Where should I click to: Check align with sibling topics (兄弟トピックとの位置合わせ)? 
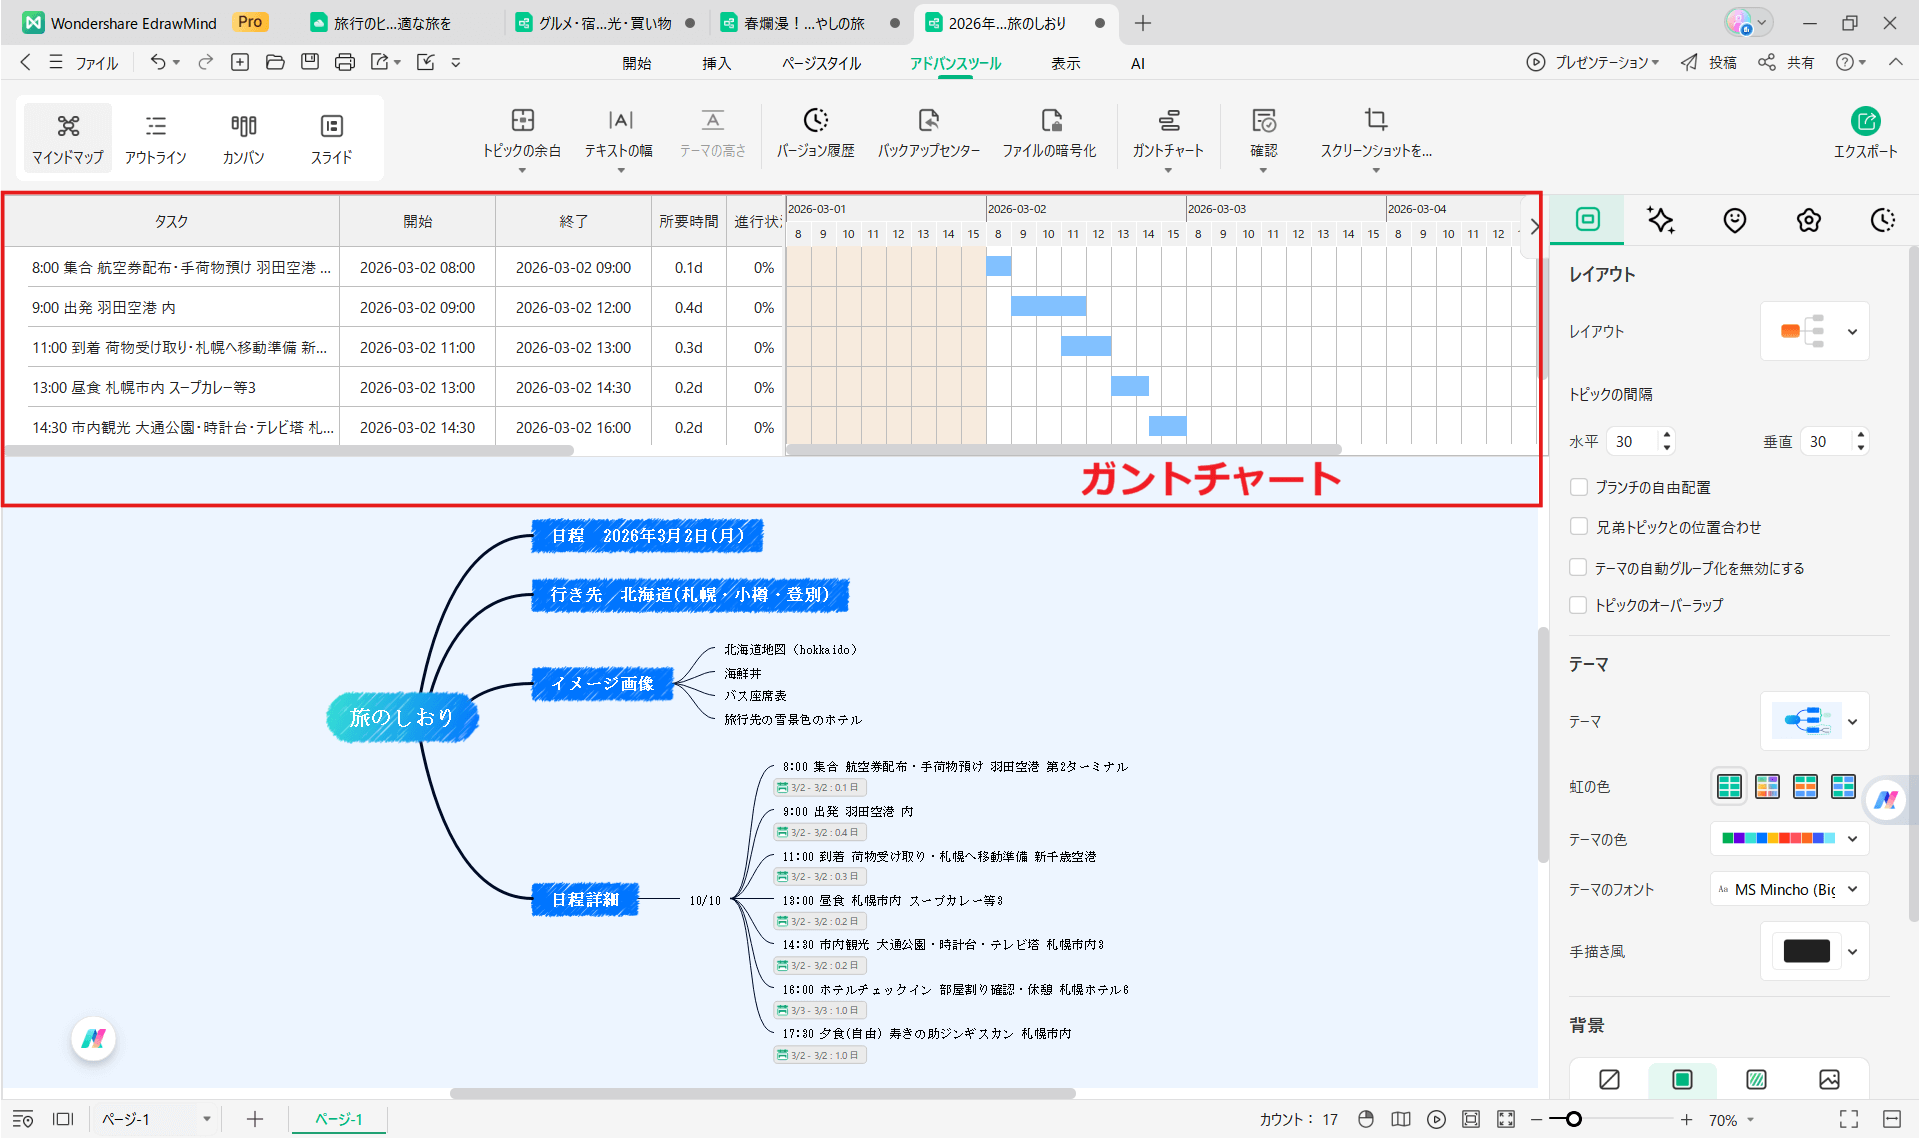[1579, 527]
